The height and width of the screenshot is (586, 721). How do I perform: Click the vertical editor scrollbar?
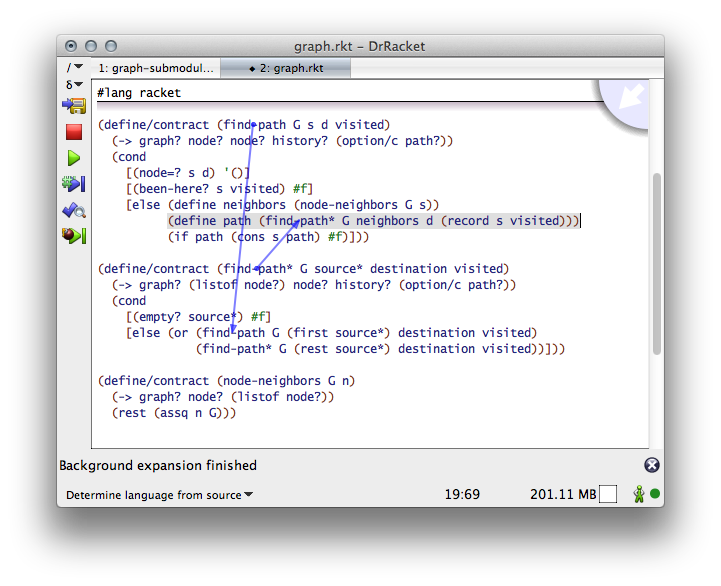656,260
